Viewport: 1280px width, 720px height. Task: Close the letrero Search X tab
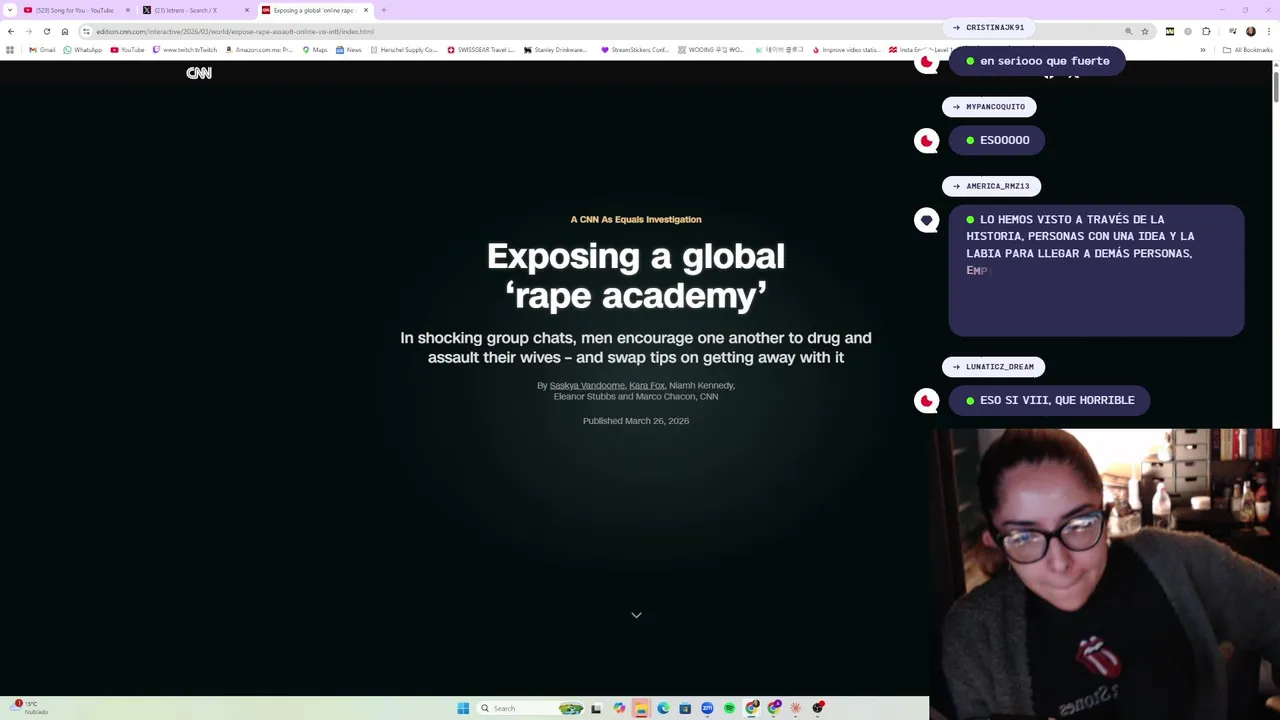pyautogui.click(x=247, y=10)
